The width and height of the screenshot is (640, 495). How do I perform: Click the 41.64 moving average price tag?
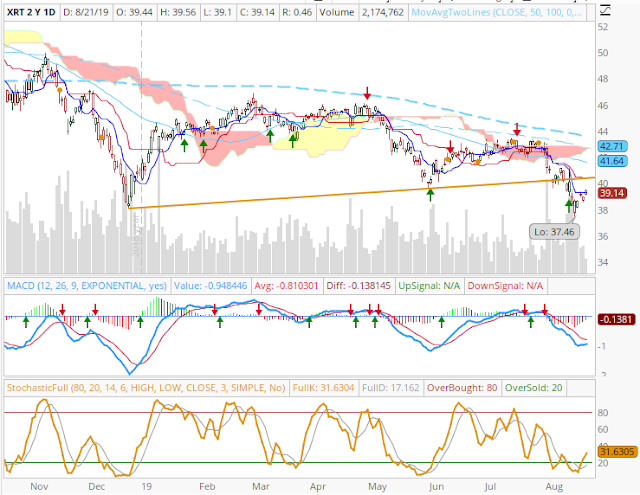612,161
